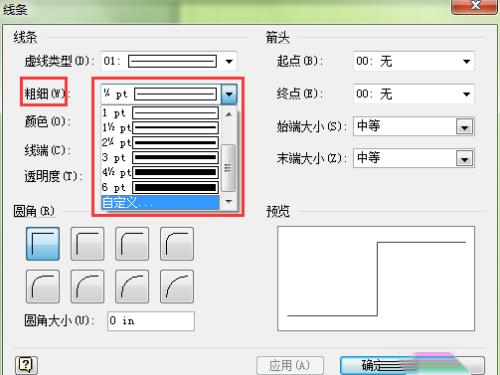
Task: Pick the third corner style in bottom row
Action: 132,286
